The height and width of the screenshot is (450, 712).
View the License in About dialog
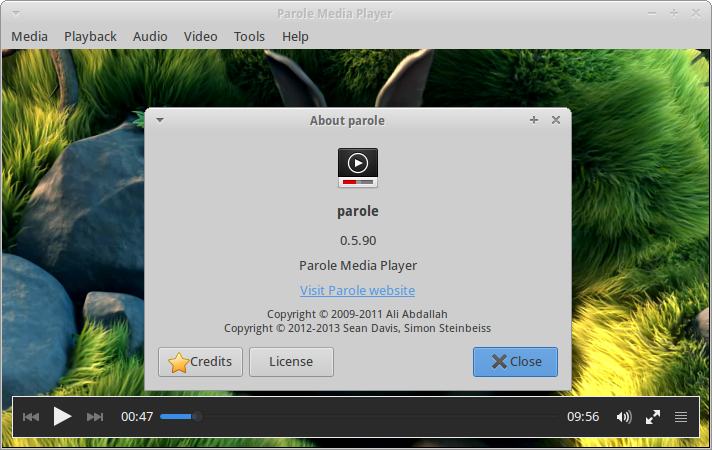pos(291,362)
